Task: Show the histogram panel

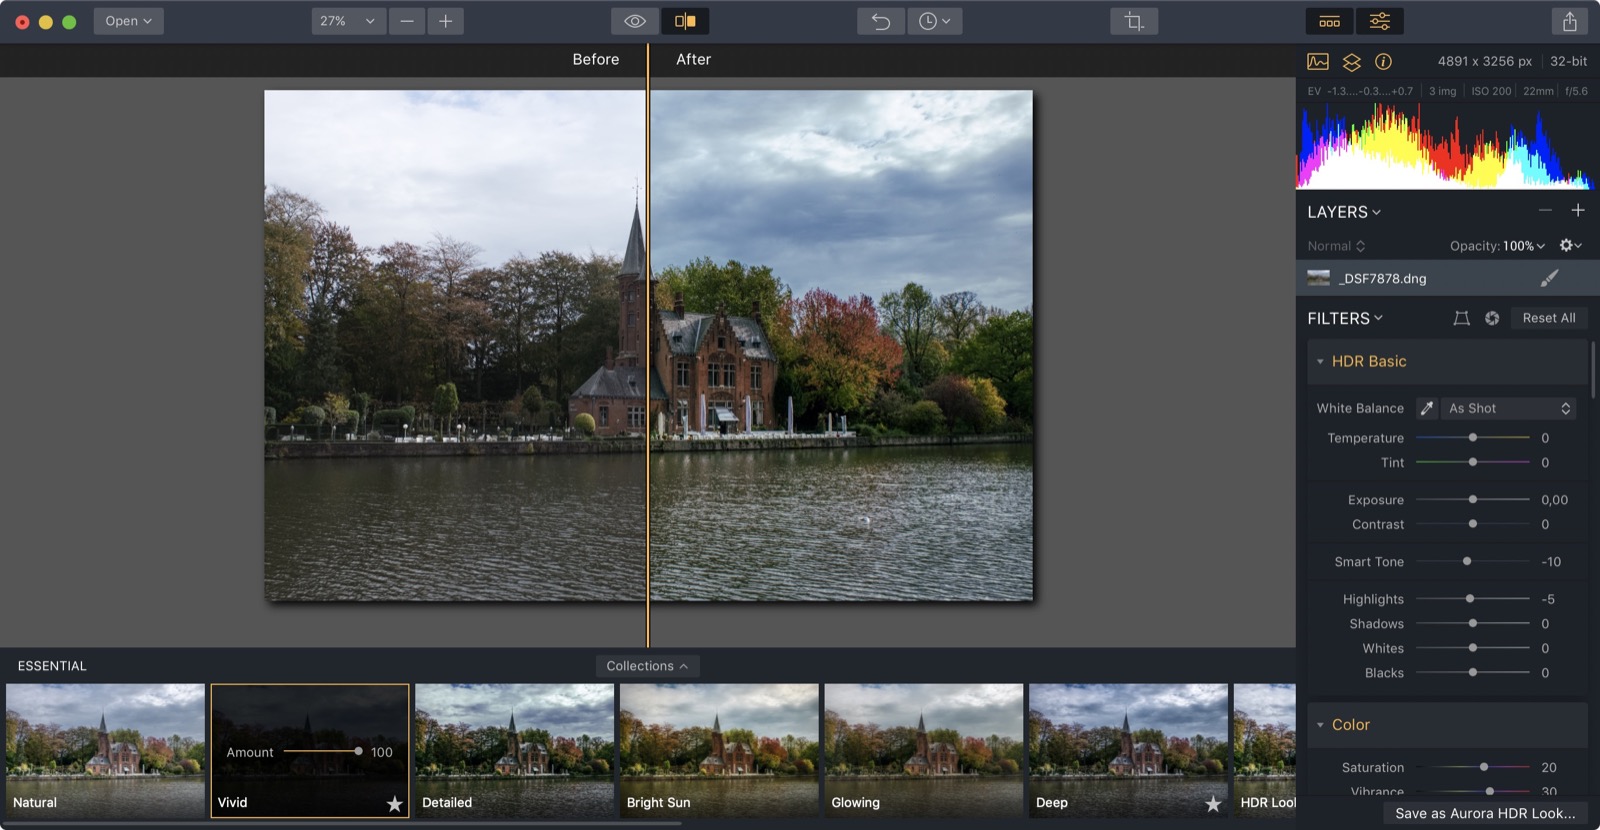Action: click(x=1318, y=62)
